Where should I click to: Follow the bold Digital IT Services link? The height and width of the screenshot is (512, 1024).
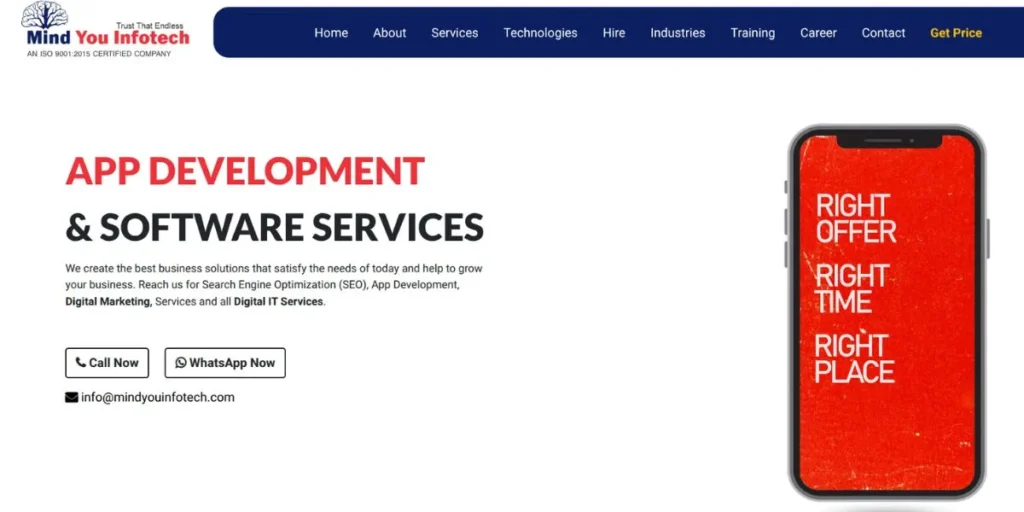click(x=279, y=302)
